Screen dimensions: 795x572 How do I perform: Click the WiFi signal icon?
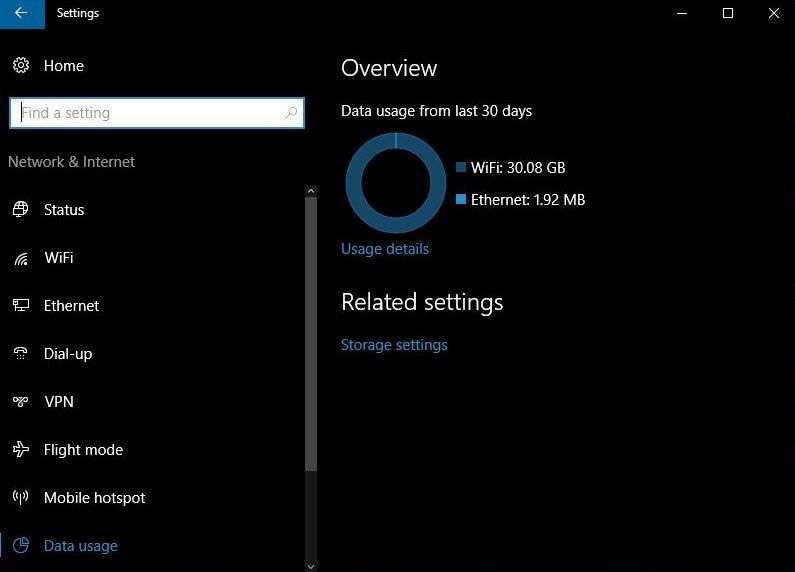[x=21, y=258]
